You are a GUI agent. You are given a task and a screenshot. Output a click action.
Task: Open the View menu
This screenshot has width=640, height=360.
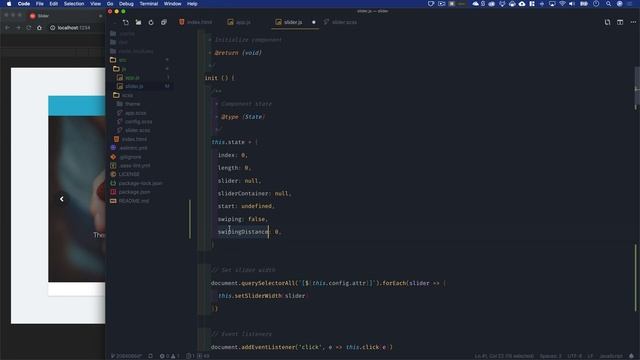[96, 4]
